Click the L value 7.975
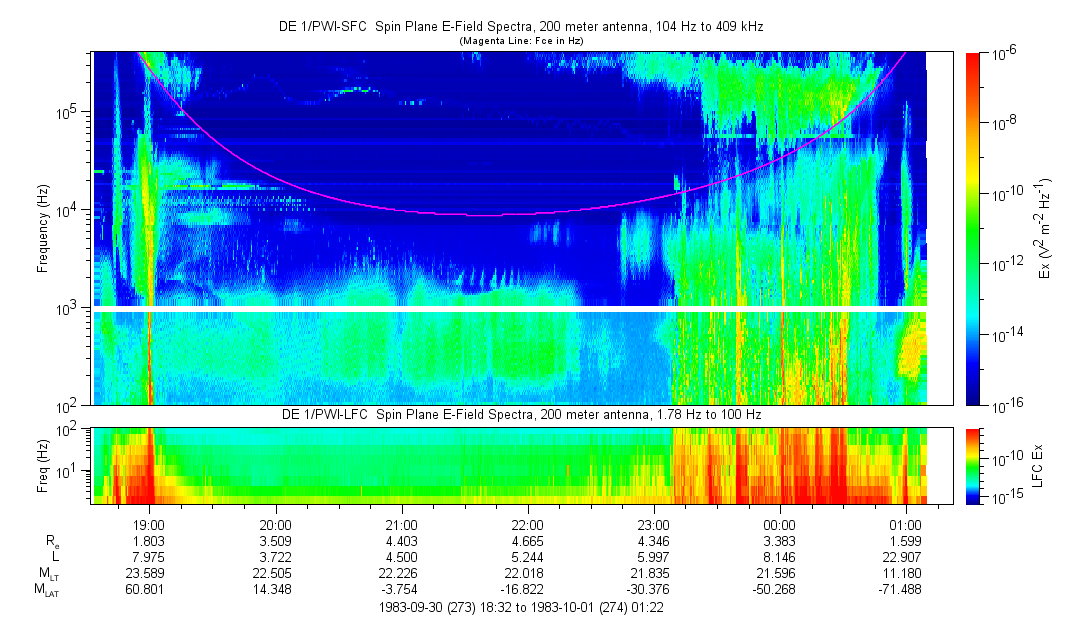Screen dimensions: 1083x620 [x=149, y=557]
